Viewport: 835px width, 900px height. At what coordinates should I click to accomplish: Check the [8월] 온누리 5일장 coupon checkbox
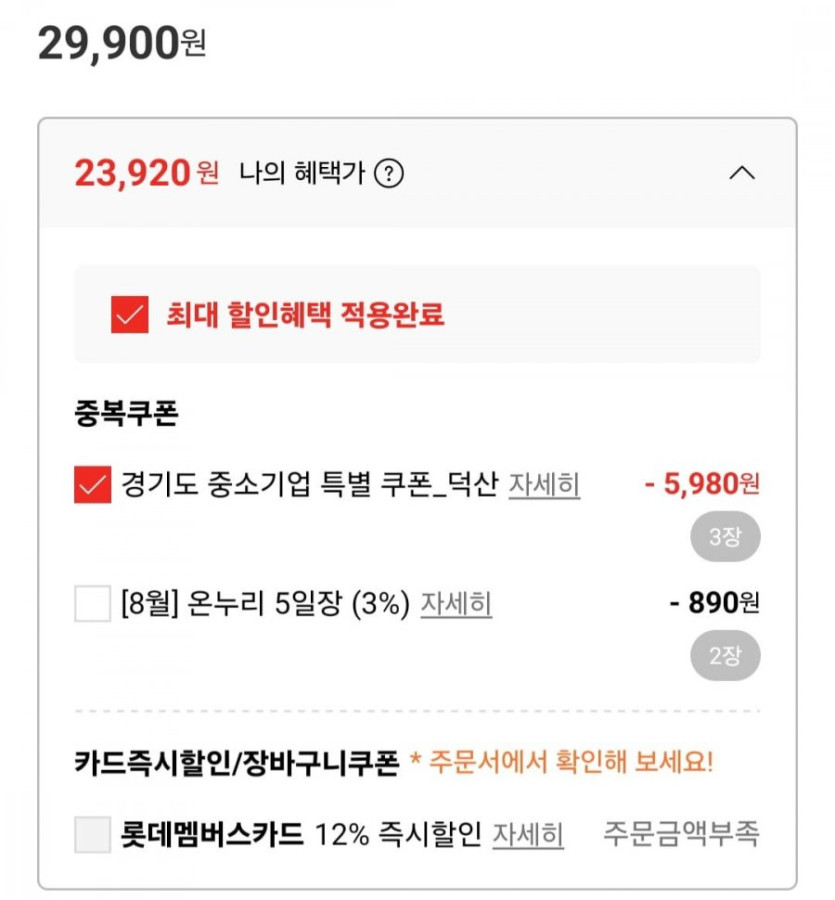pos(92,604)
